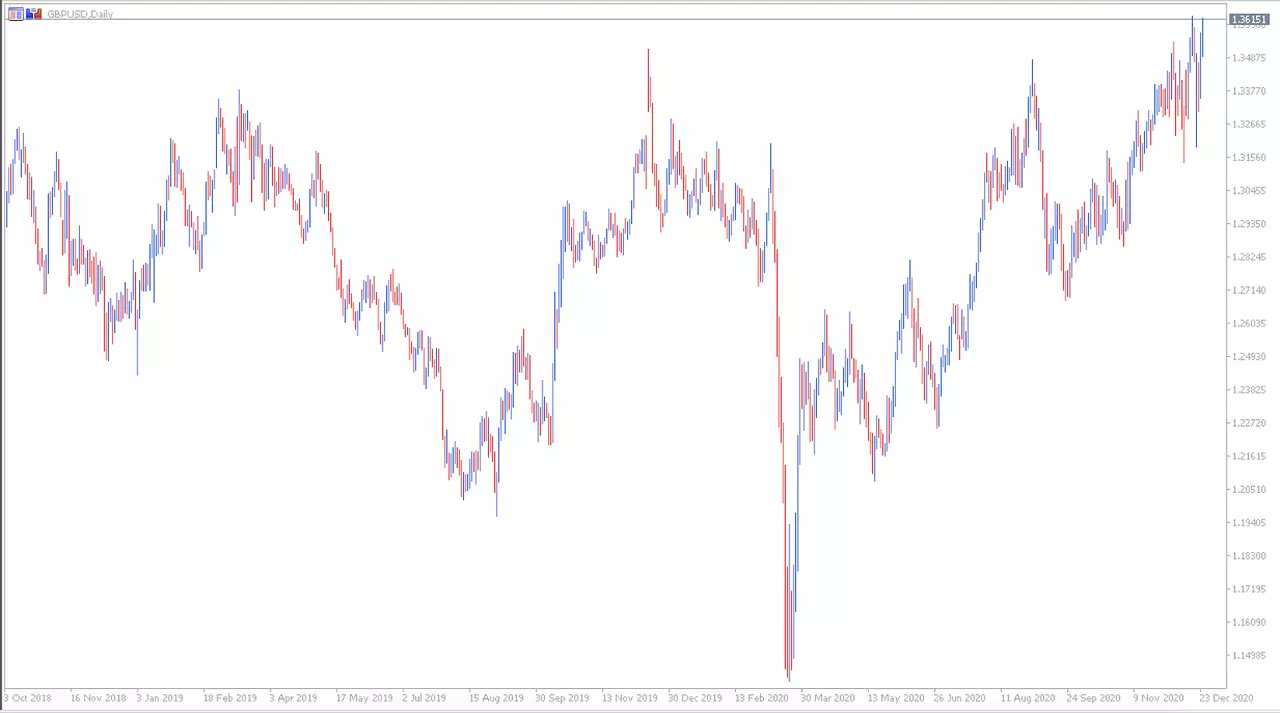Click the GBPUSD,Daily chart title
1280x713 pixels.
click(80, 15)
